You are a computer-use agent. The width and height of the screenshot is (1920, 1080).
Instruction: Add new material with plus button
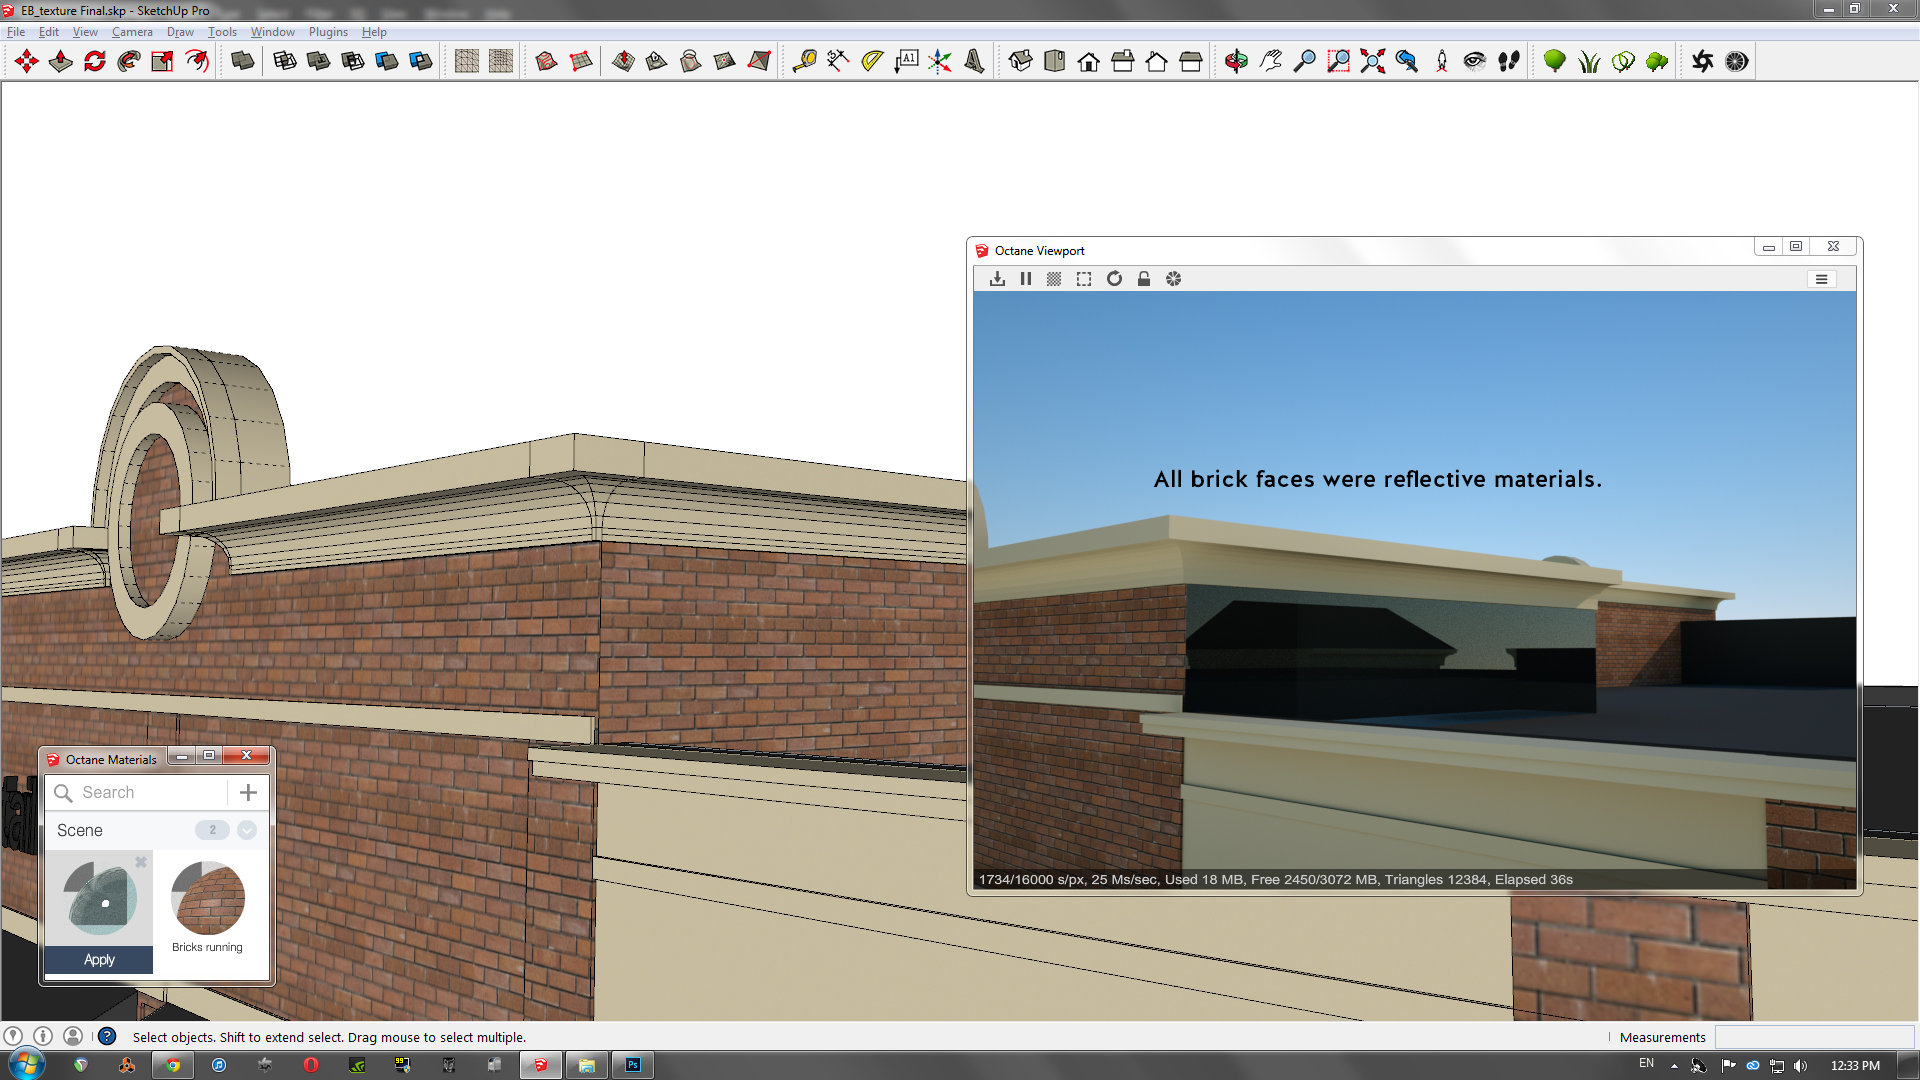point(248,793)
